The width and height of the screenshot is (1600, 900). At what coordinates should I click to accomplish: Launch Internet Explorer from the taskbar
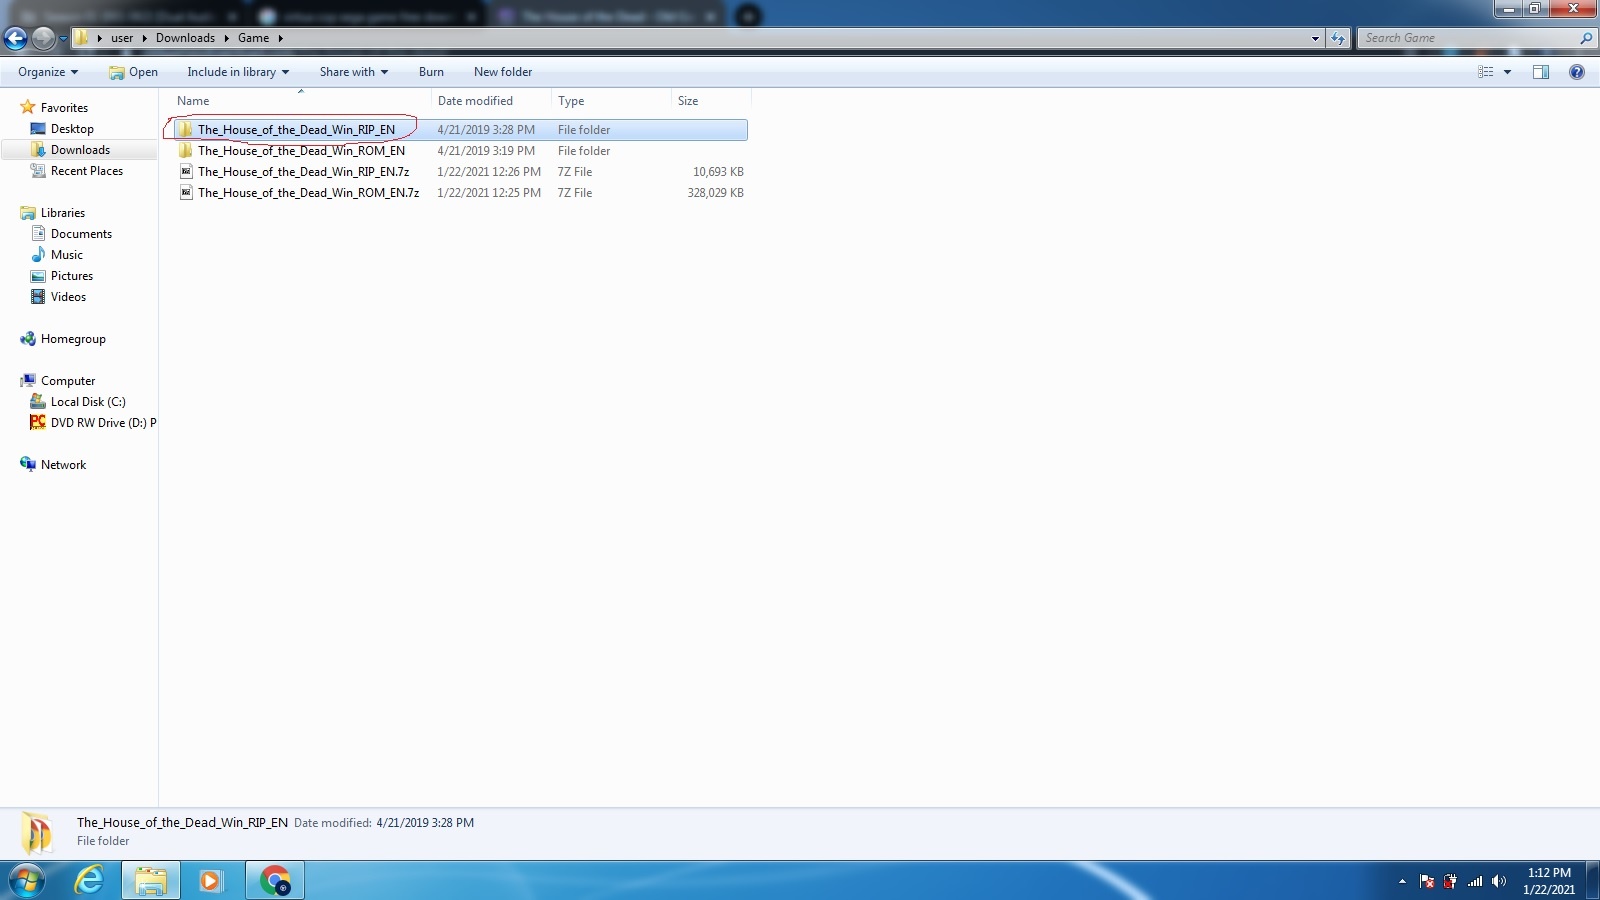coord(89,880)
